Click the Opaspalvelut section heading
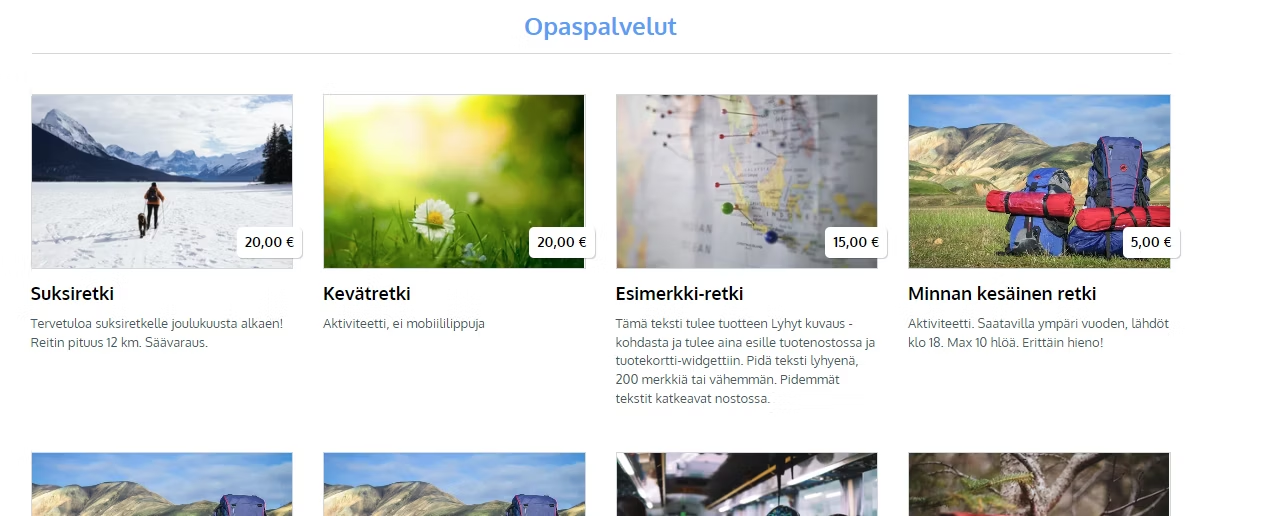This screenshot has height=516, width=1269. pyautogui.click(x=601, y=27)
